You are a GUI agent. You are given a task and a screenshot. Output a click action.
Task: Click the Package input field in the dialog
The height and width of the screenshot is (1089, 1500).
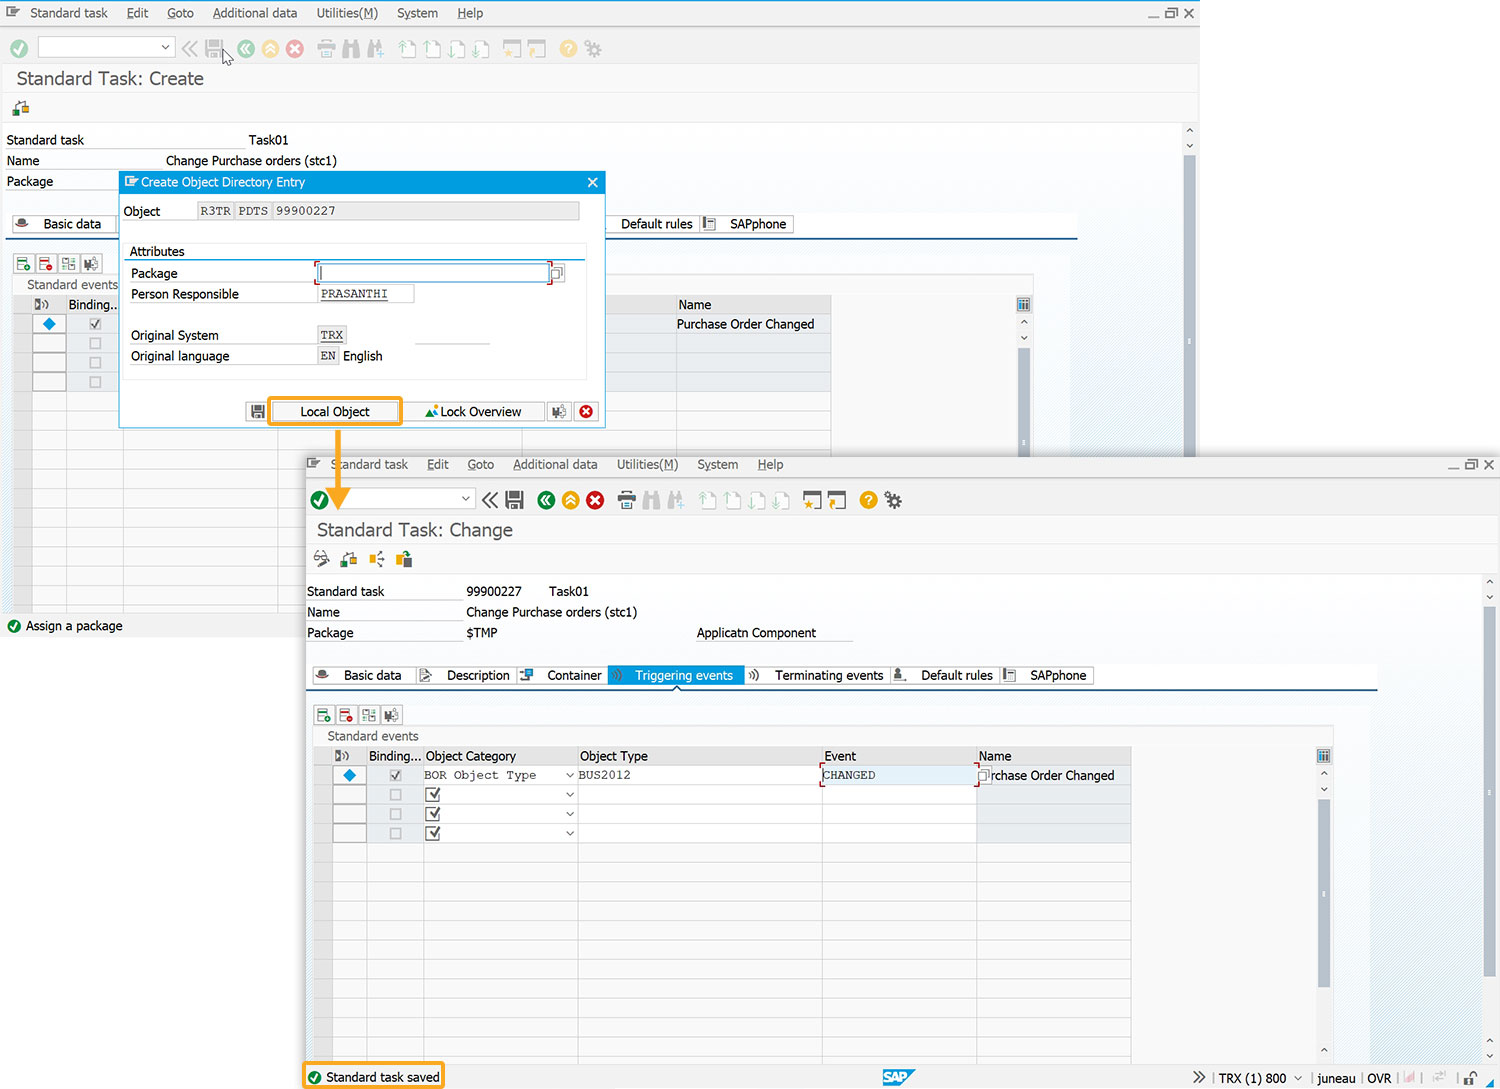432,273
